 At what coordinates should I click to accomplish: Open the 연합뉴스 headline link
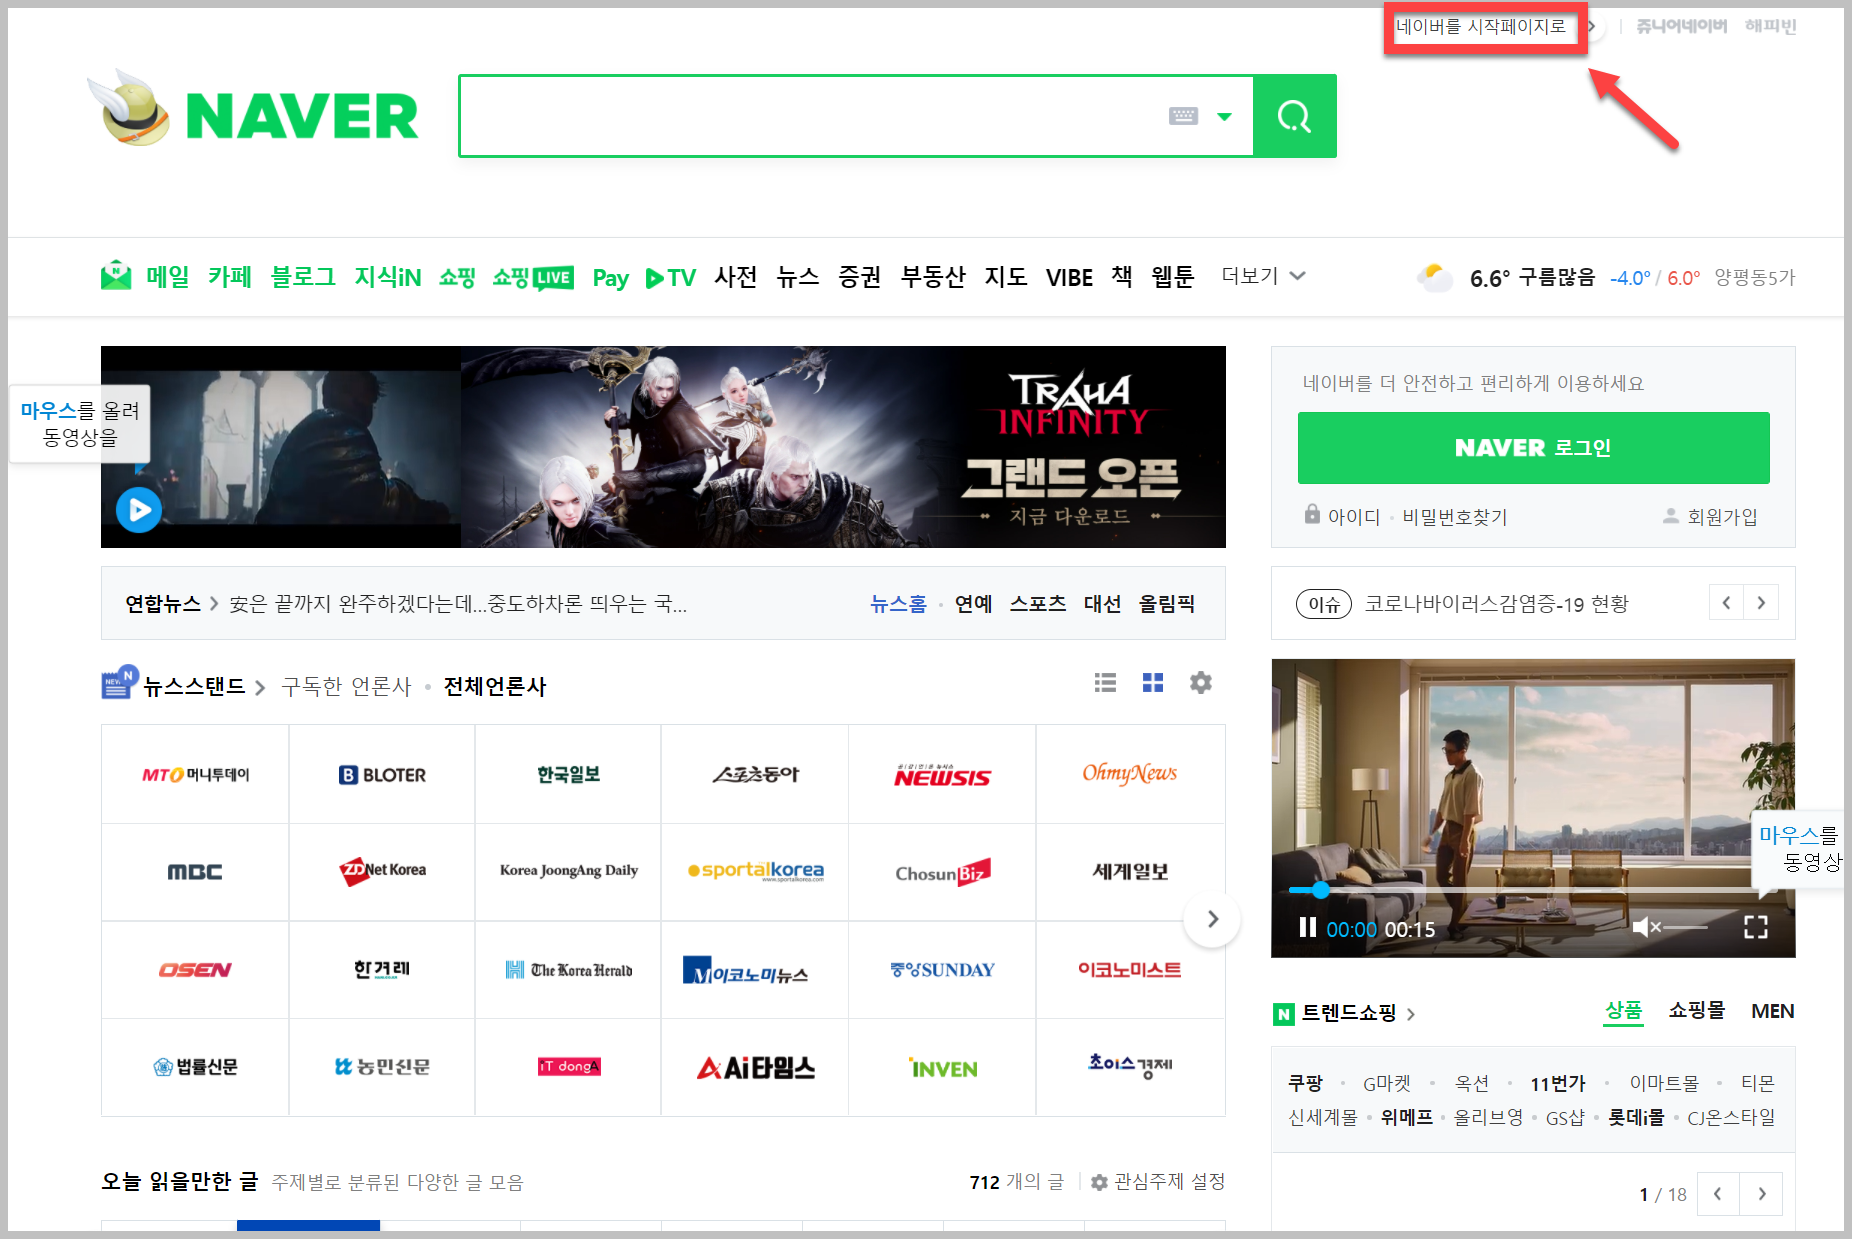tap(457, 604)
